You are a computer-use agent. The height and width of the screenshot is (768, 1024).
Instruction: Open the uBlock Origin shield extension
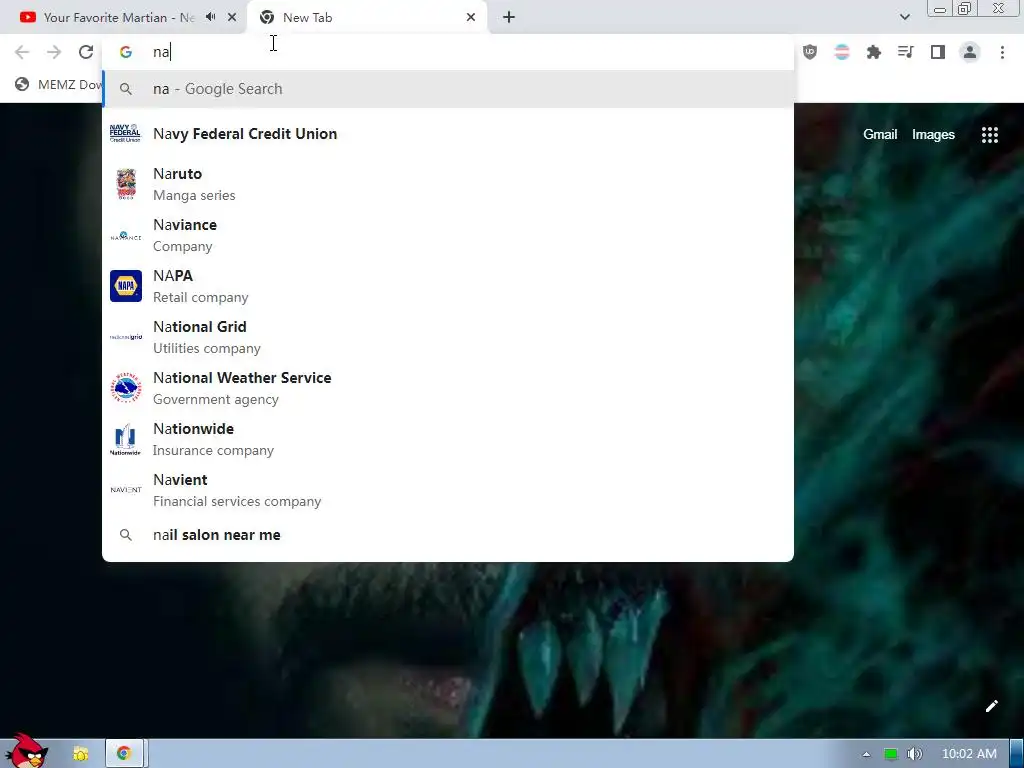[810, 52]
